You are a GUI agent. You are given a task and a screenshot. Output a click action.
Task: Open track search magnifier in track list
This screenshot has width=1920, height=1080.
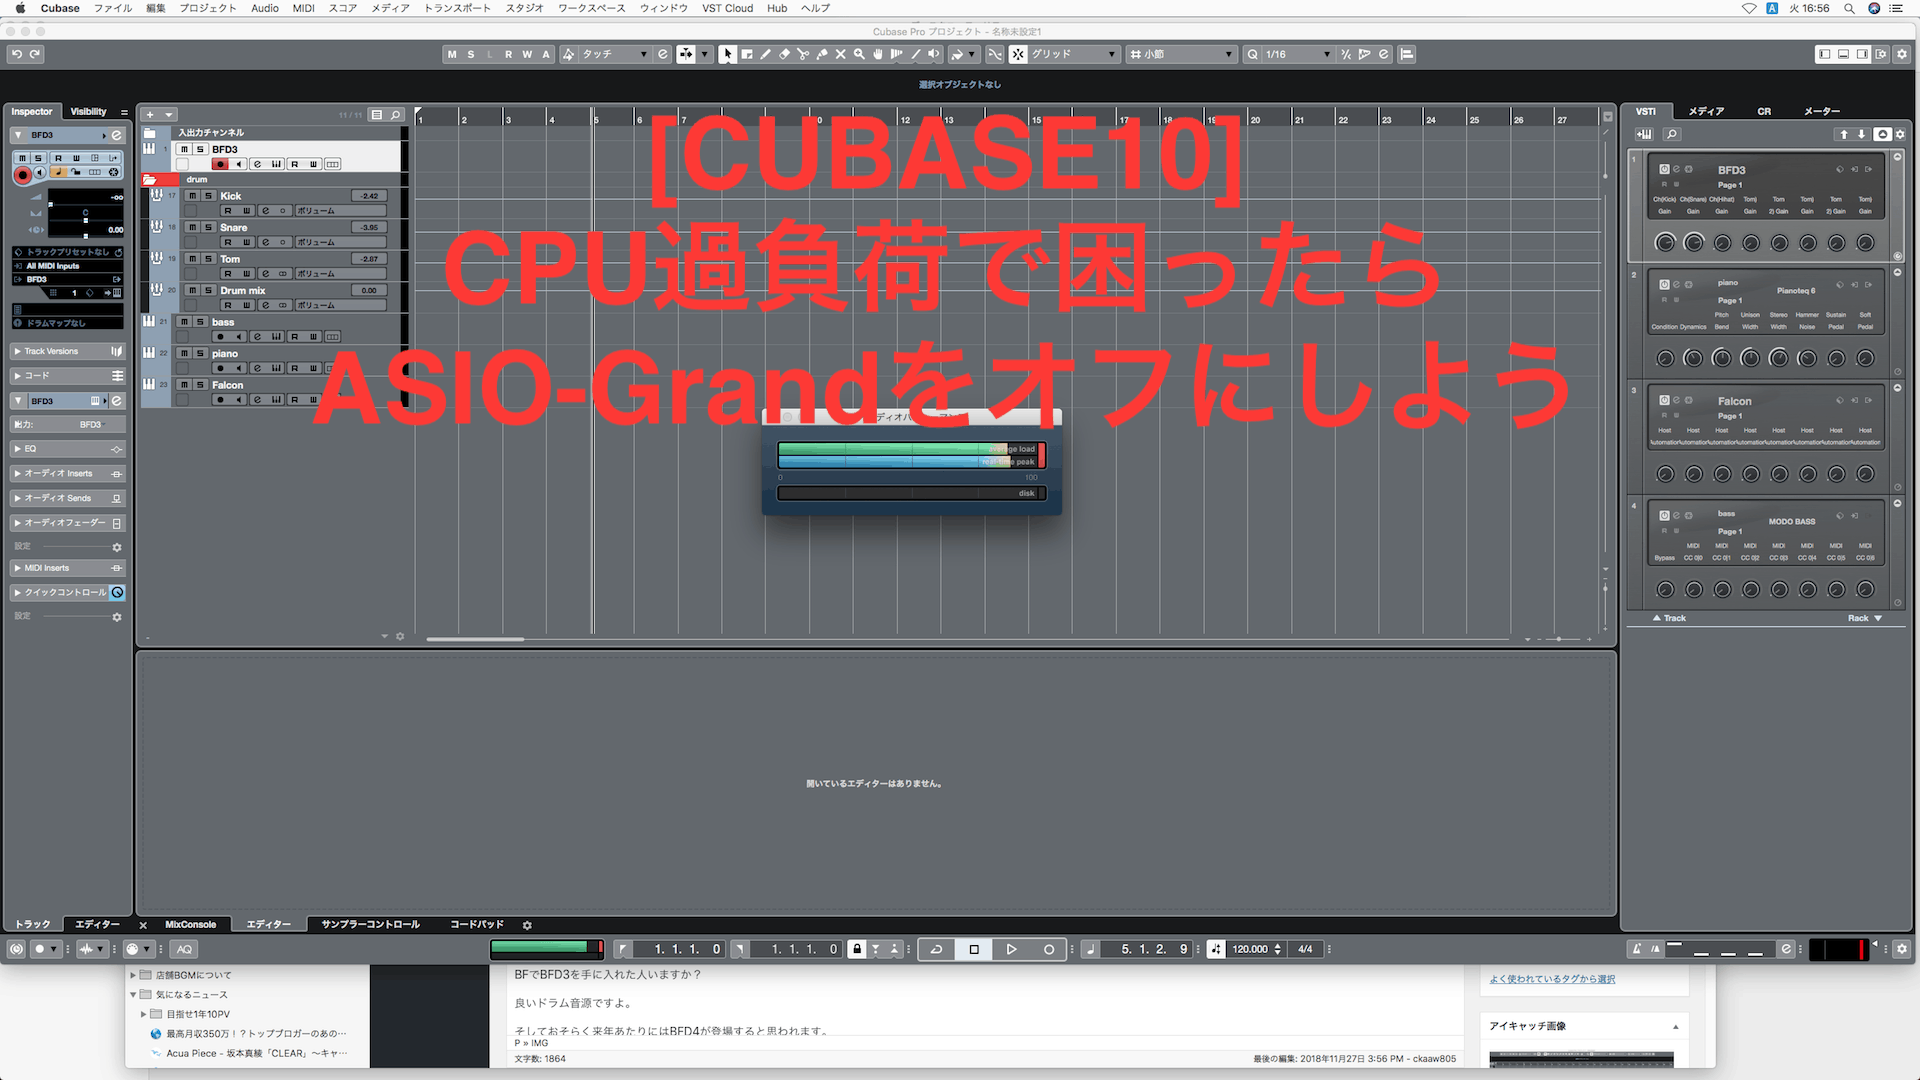tap(396, 115)
